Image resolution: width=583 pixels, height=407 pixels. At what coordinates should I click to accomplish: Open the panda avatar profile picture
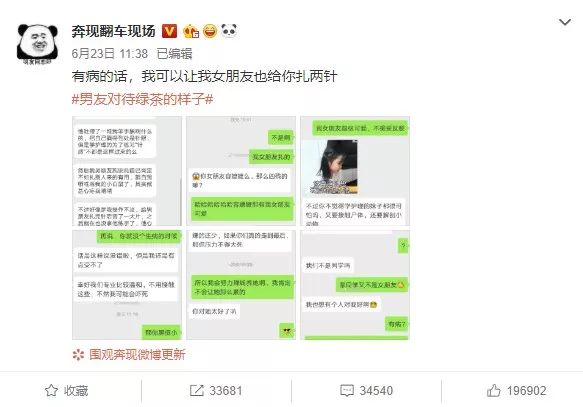(x=37, y=44)
